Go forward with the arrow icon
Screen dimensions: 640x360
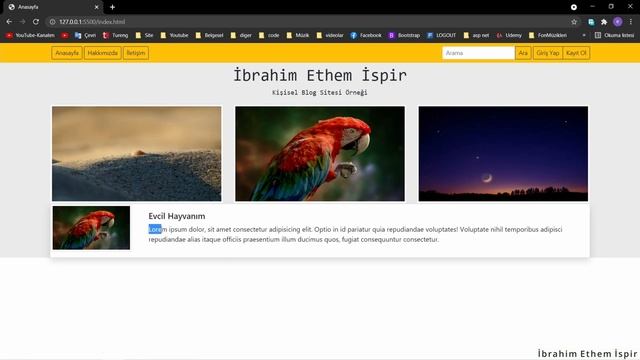point(22,22)
